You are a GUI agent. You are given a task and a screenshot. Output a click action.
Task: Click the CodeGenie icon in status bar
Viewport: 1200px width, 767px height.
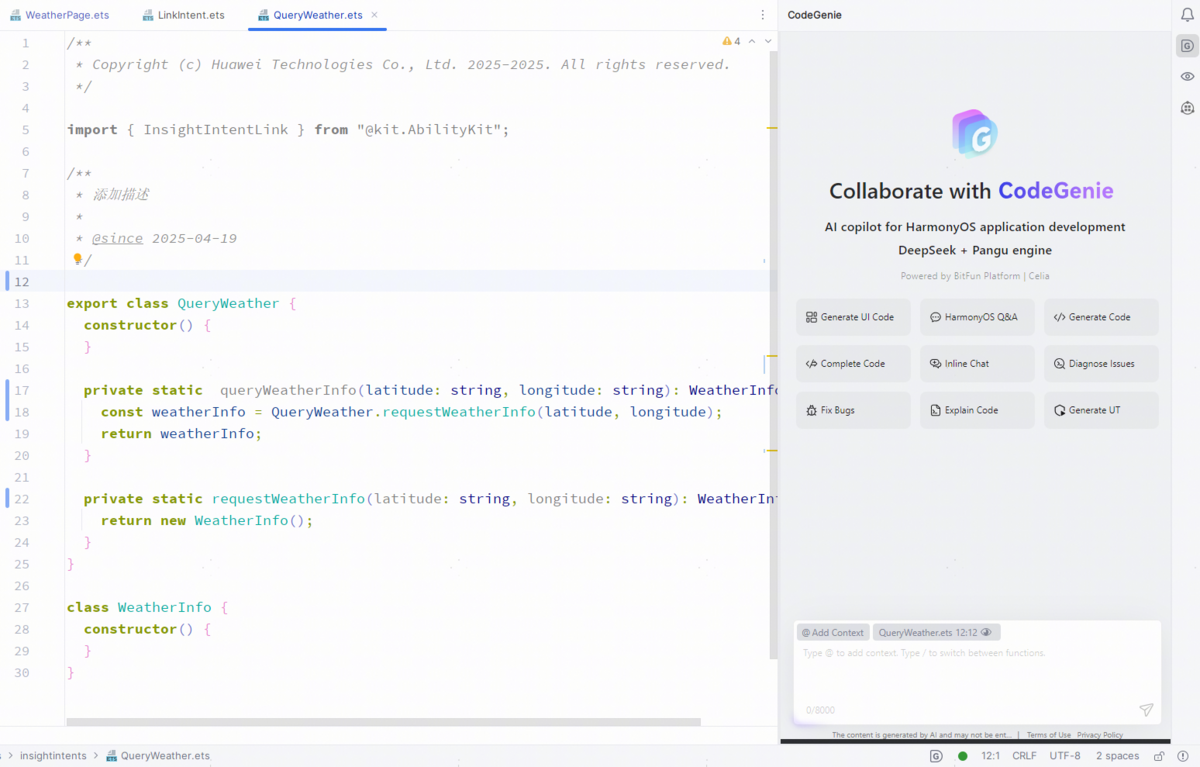click(936, 756)
